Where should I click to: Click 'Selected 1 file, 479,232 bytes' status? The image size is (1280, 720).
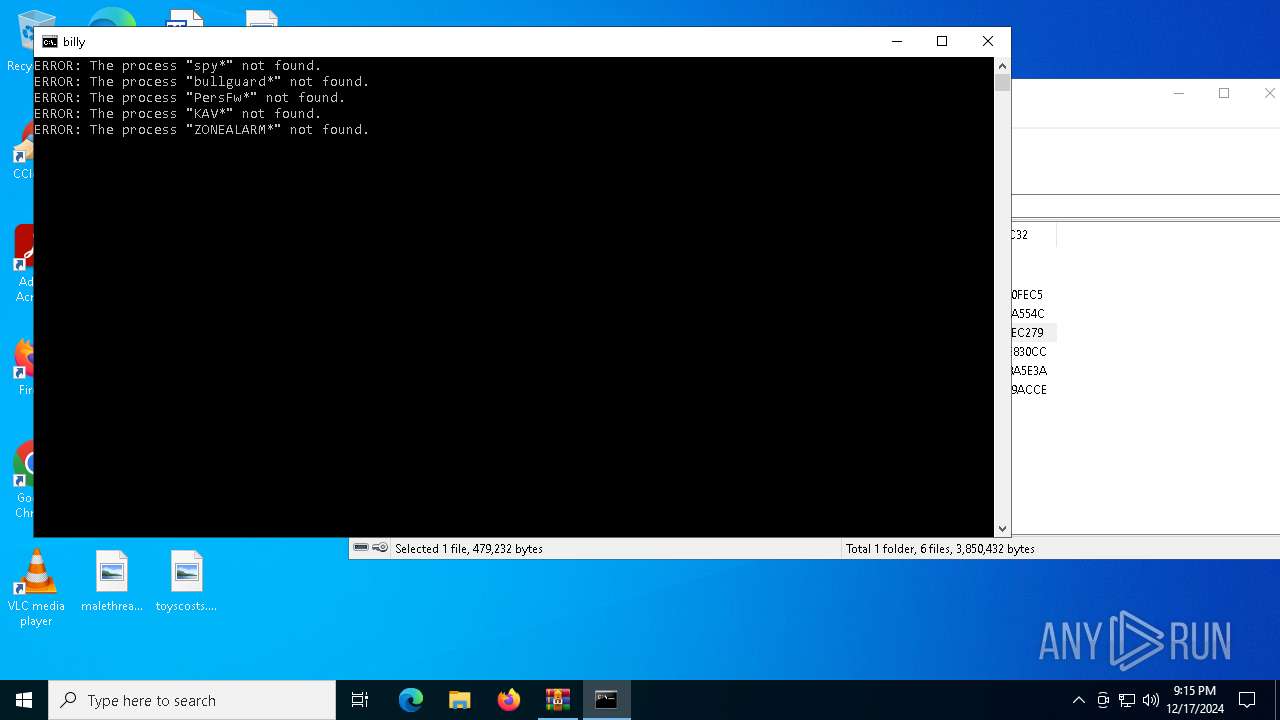pos(469,549)
